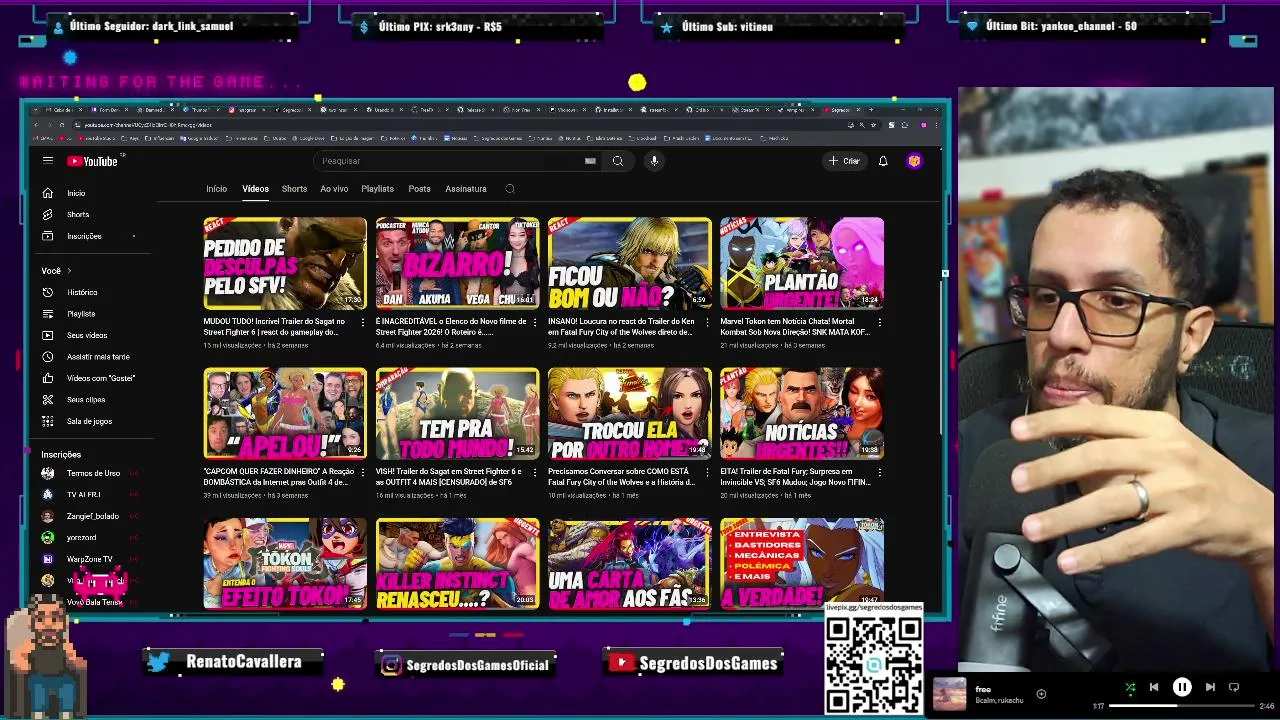Open FICOU BOM OU NÃO thumbnail
The width and height of the screenshot is (1280, 720).
coord(629,263)
